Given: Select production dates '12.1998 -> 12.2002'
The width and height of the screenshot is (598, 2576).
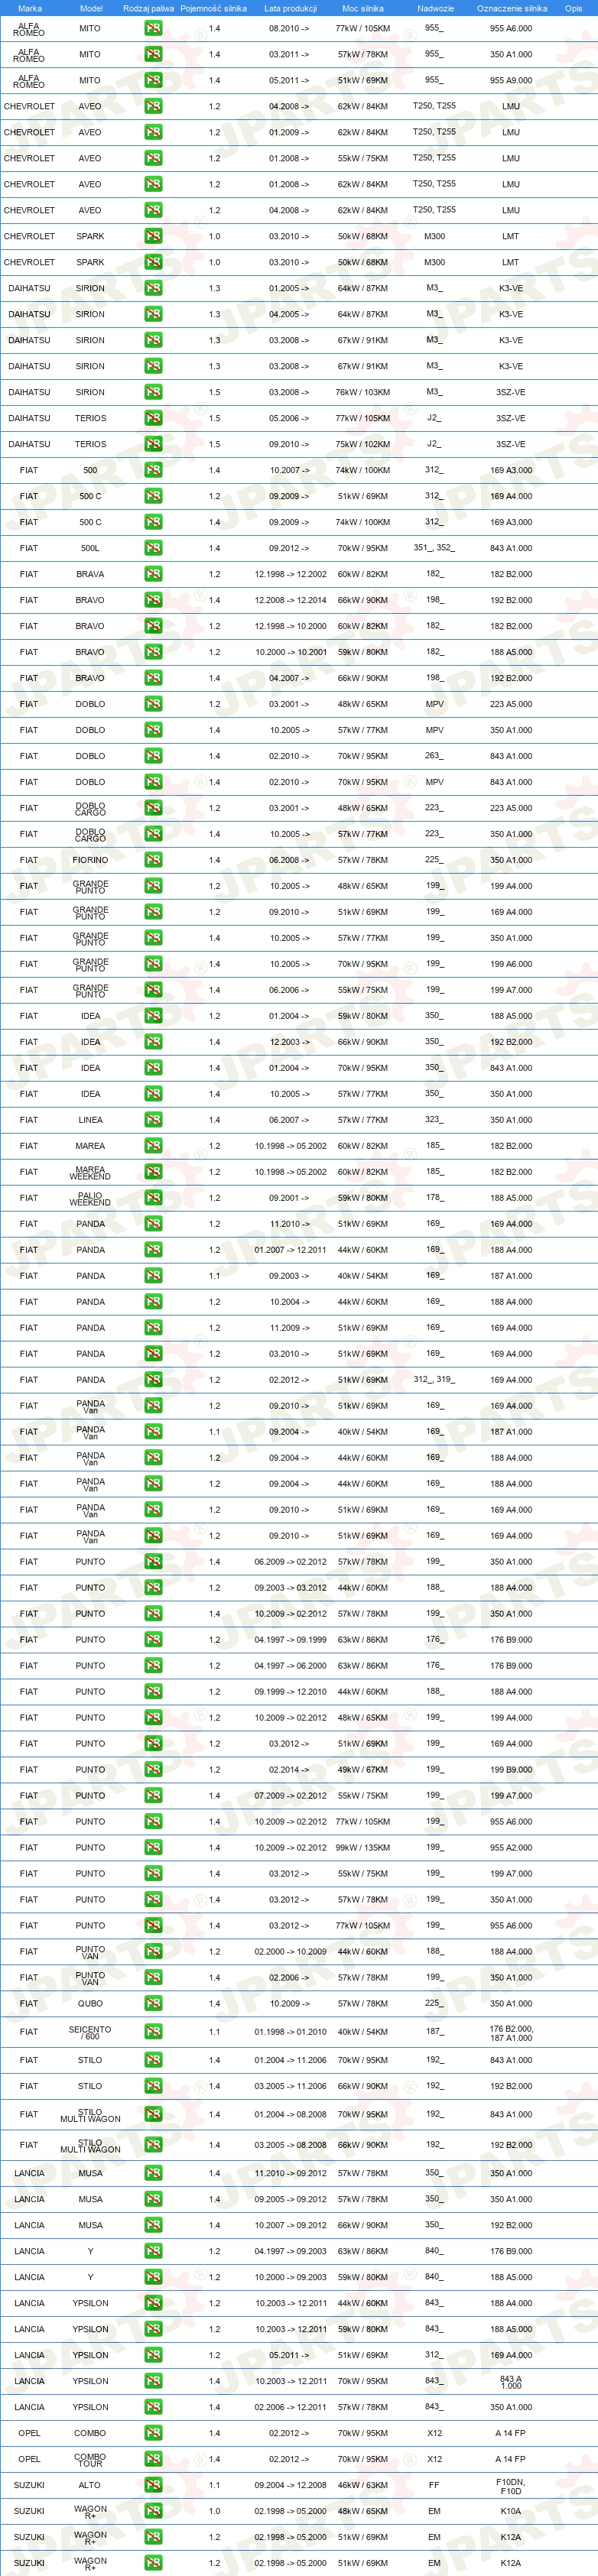Looking at the screenshot, I should [x=290, y=574].
